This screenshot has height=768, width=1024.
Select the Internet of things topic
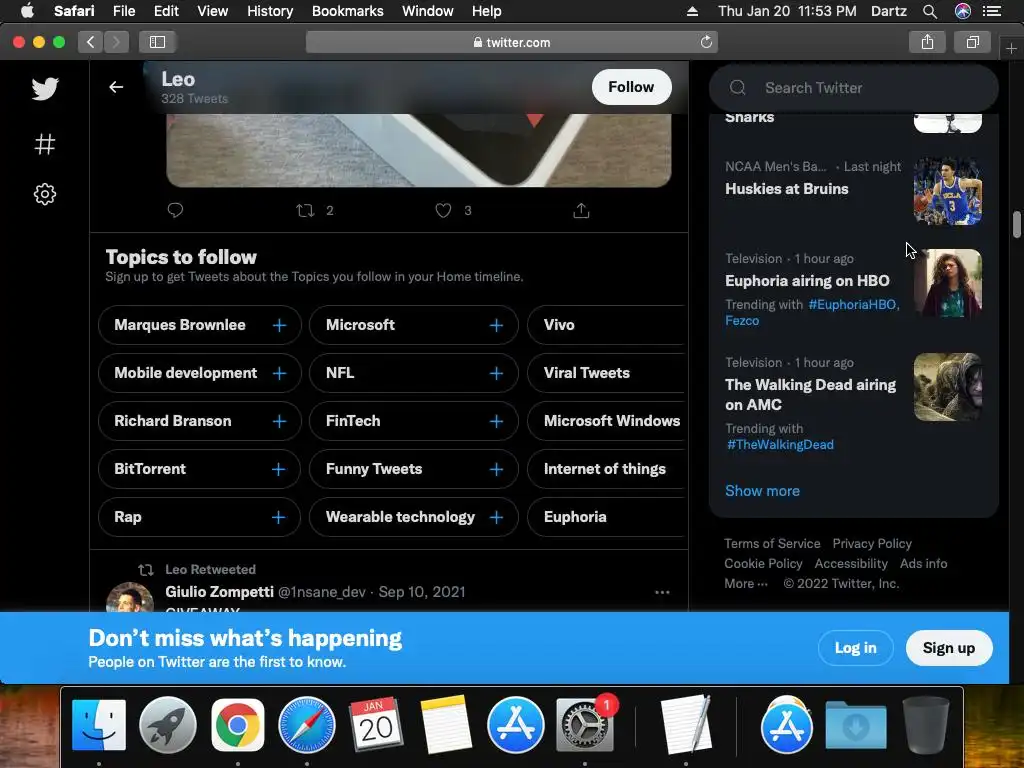tap(606, 469)
